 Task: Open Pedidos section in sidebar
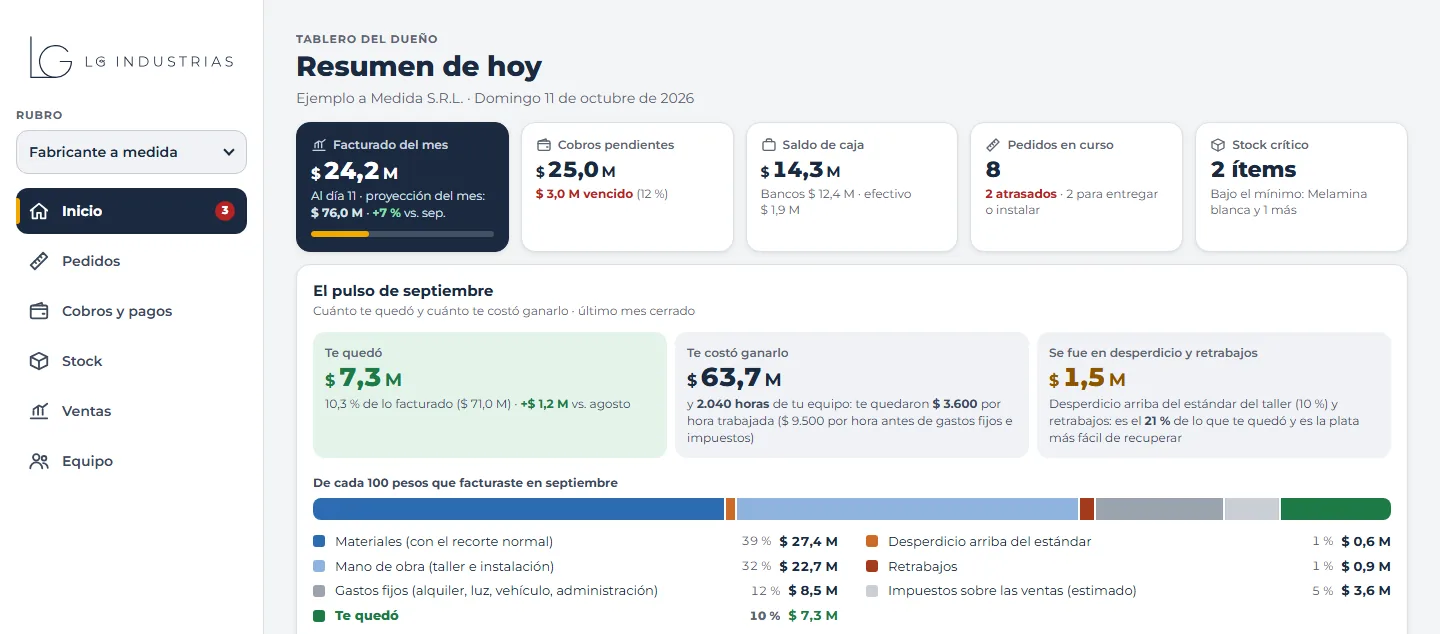131,261
